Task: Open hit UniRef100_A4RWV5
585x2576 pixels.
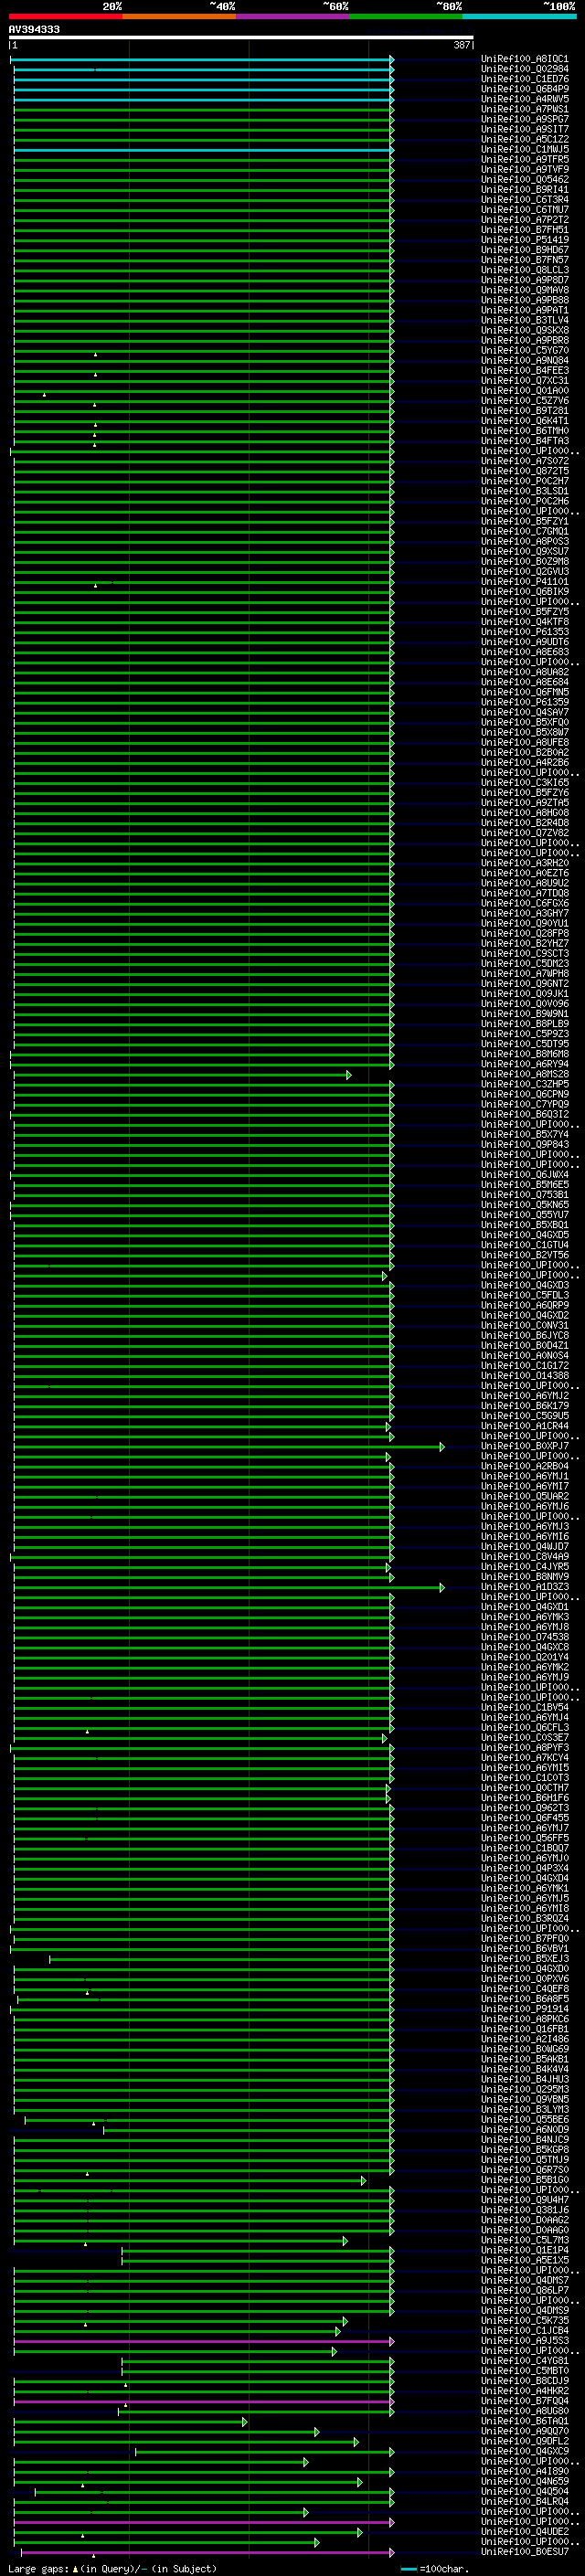Action: click(x=525, y=99)
